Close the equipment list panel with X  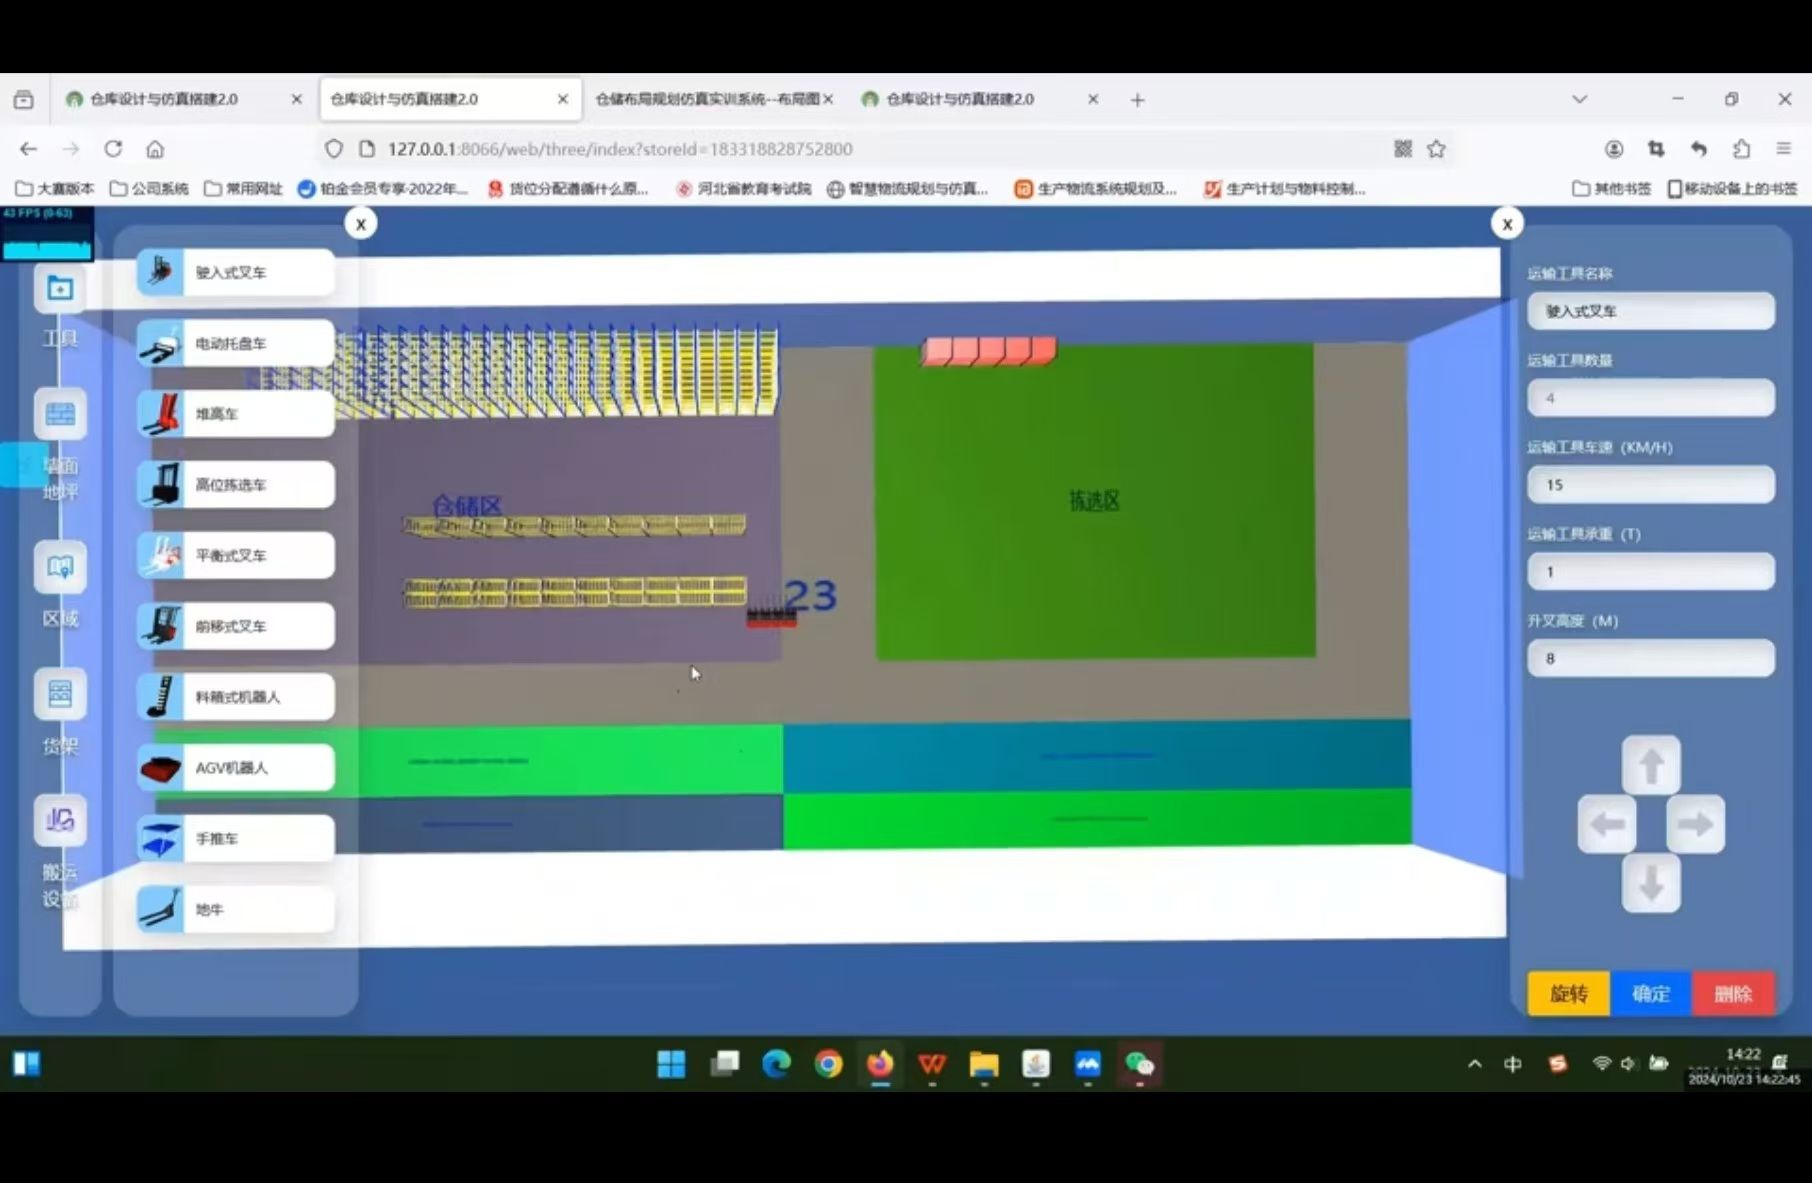(x=361, y=224)
